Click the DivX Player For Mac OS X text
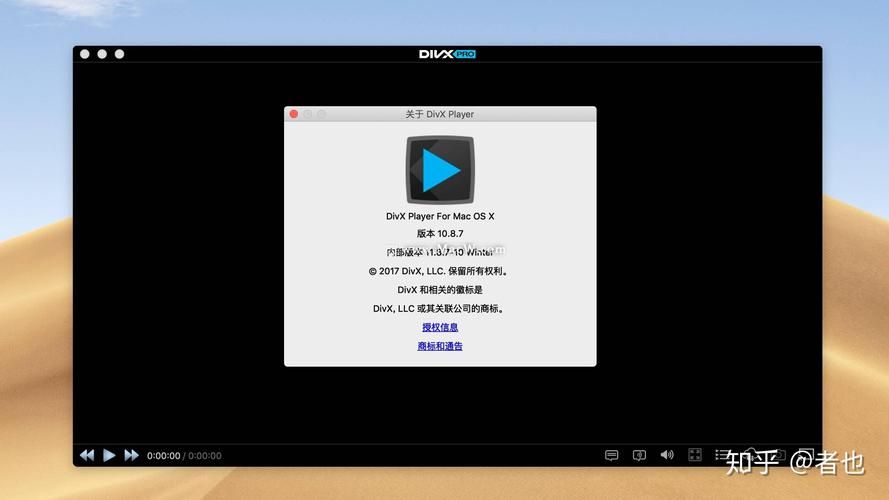 pyautogui.click(x=440, y=216)
